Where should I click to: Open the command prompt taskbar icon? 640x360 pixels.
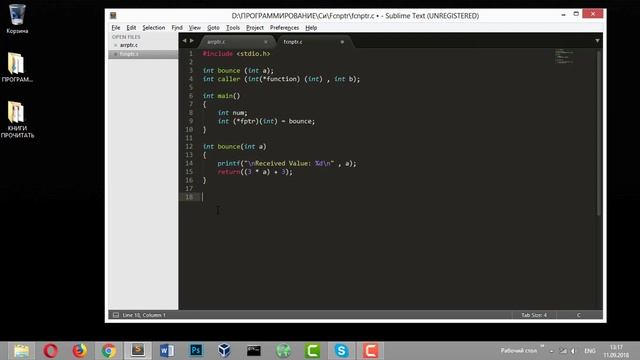253,351
